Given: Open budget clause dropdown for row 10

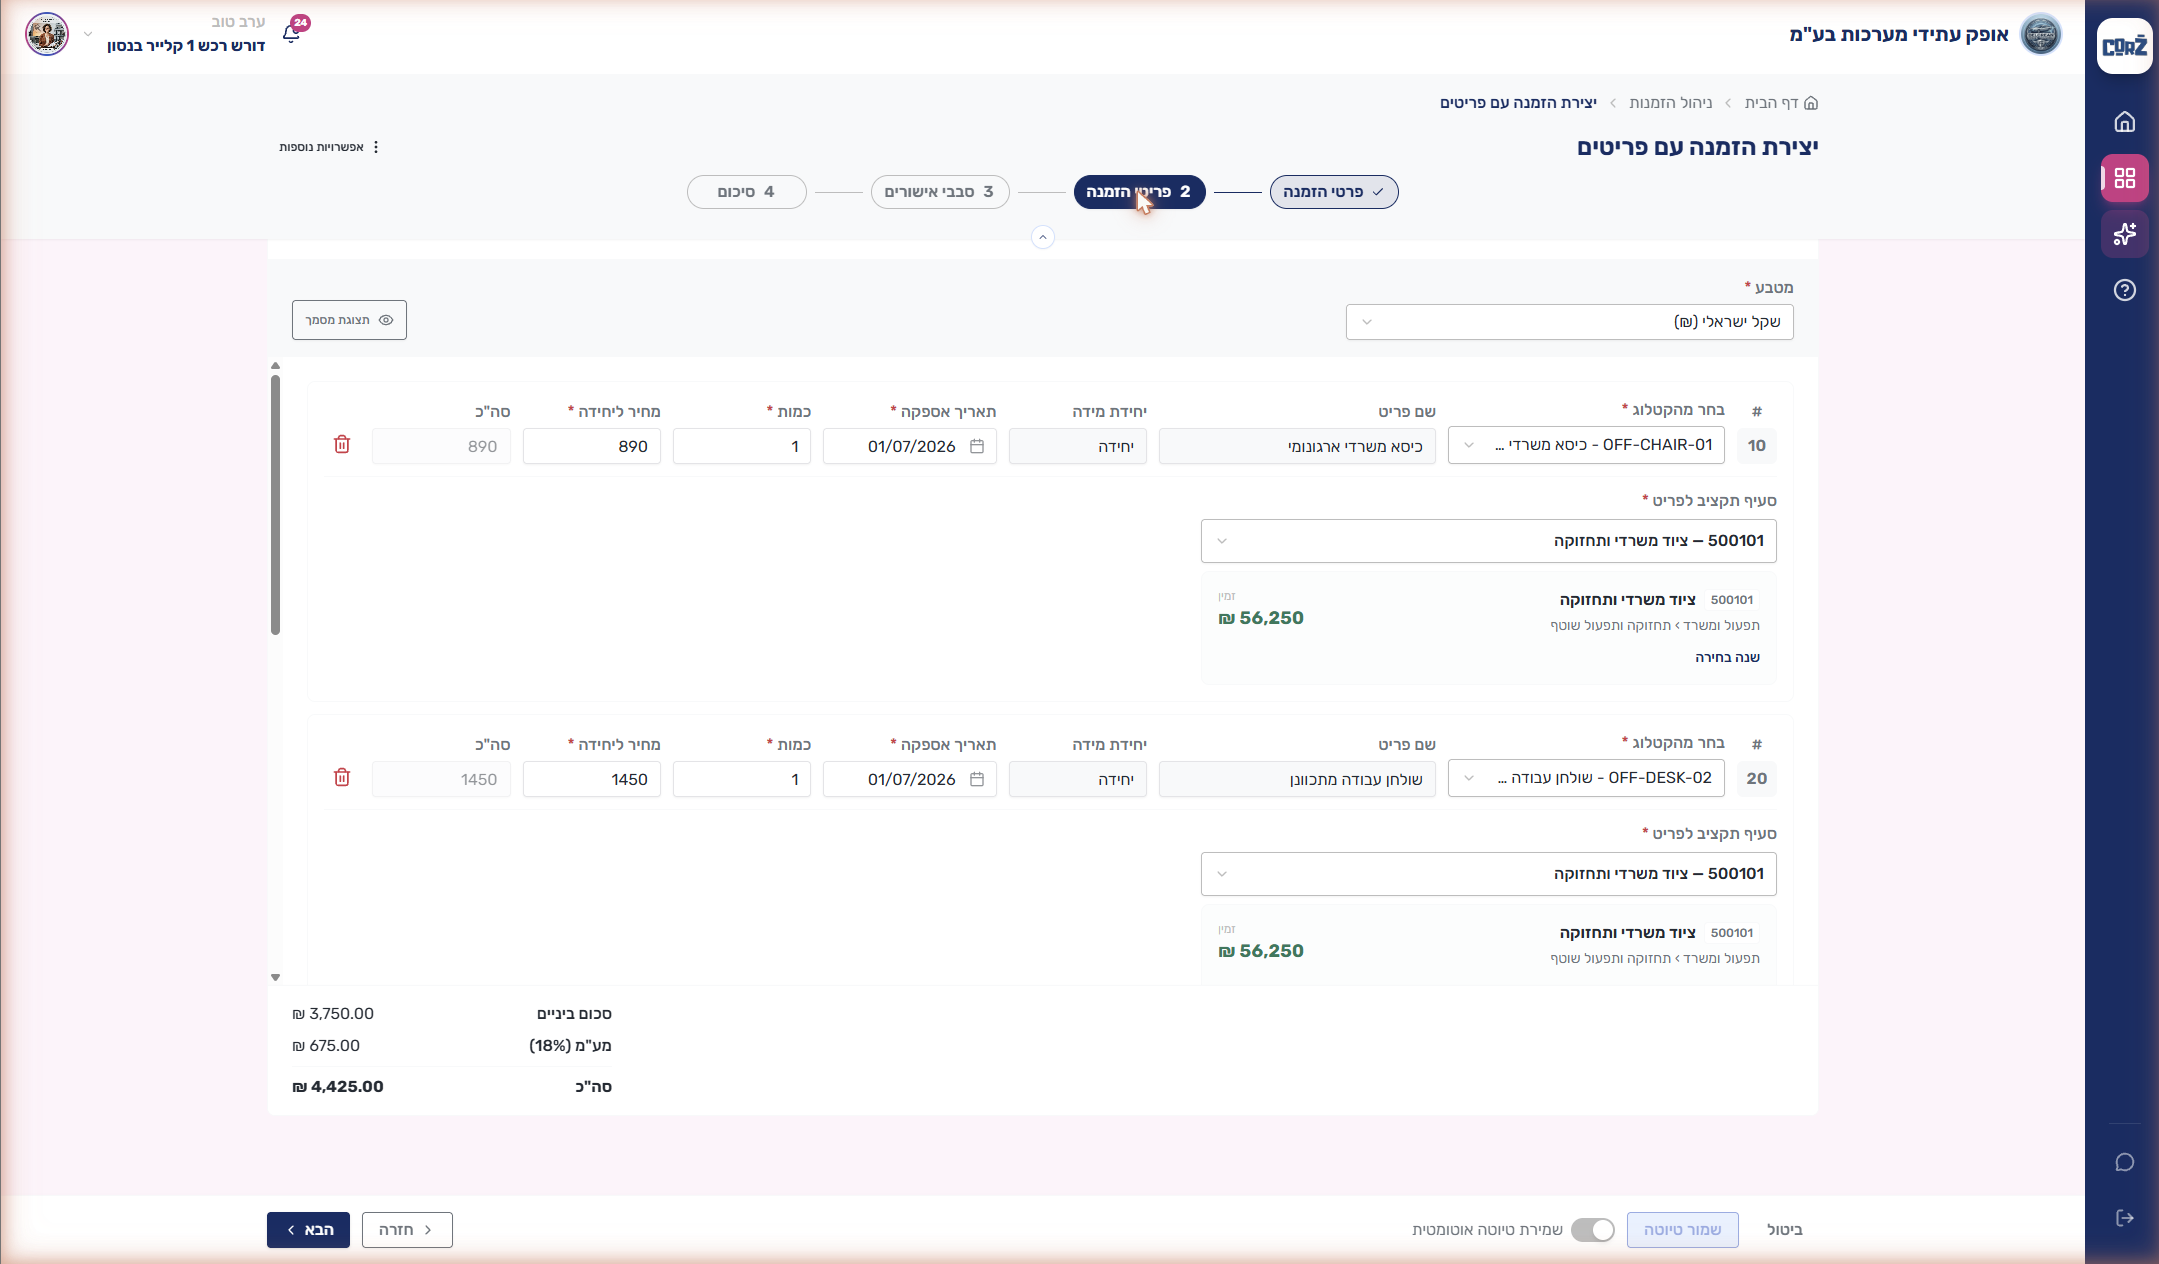Looking at the screenshot, I should [x=1488, y=541].
